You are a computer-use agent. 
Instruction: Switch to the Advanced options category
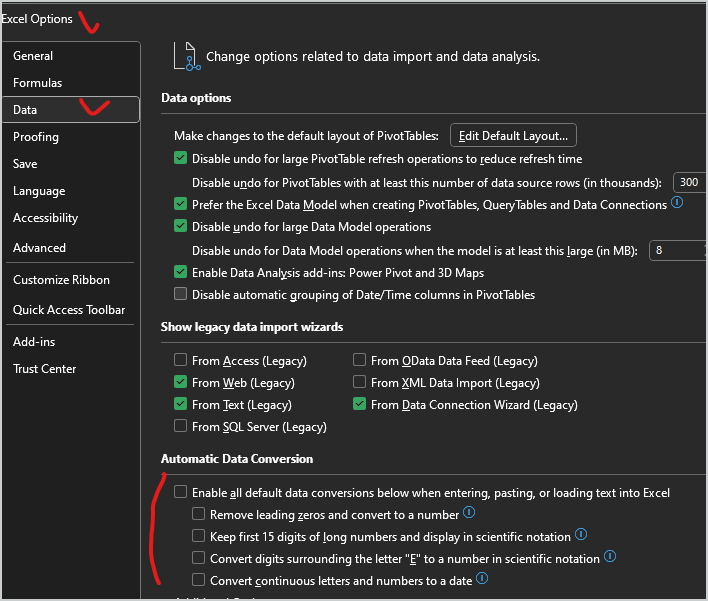(40, 247)
